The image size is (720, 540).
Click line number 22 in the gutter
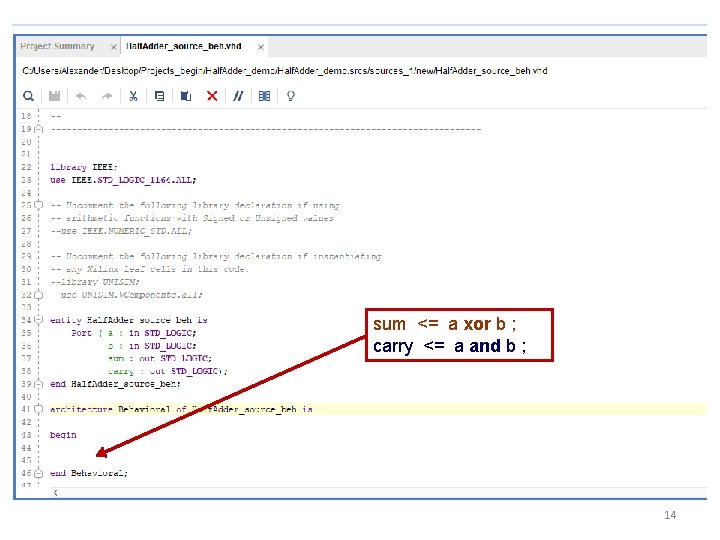(x=26, y=167)
